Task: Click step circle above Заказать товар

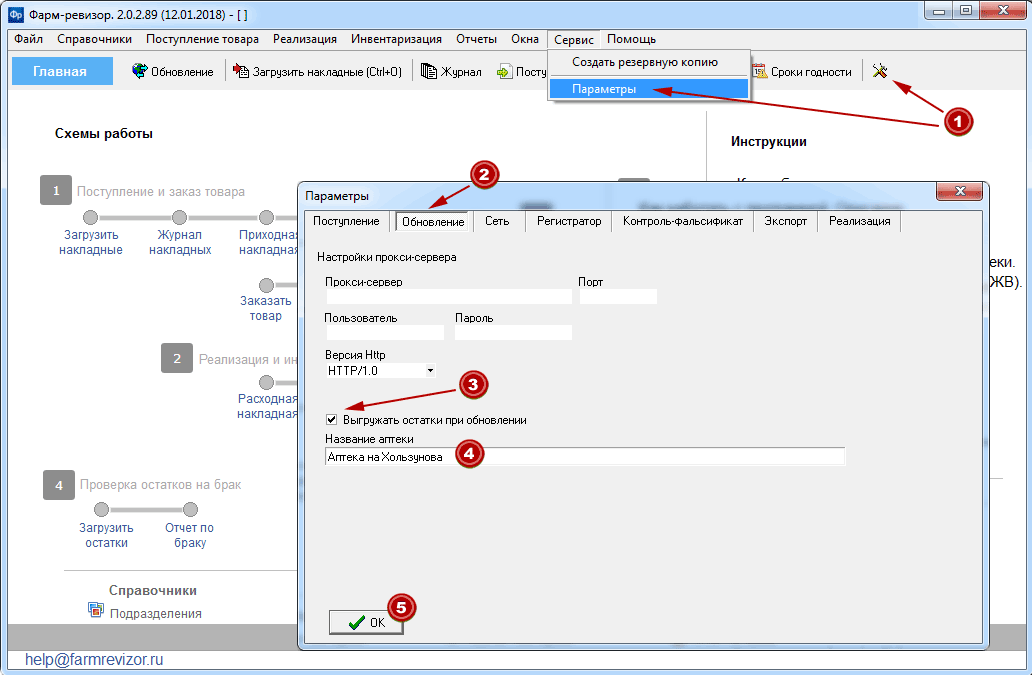Action: pos(266,285)
